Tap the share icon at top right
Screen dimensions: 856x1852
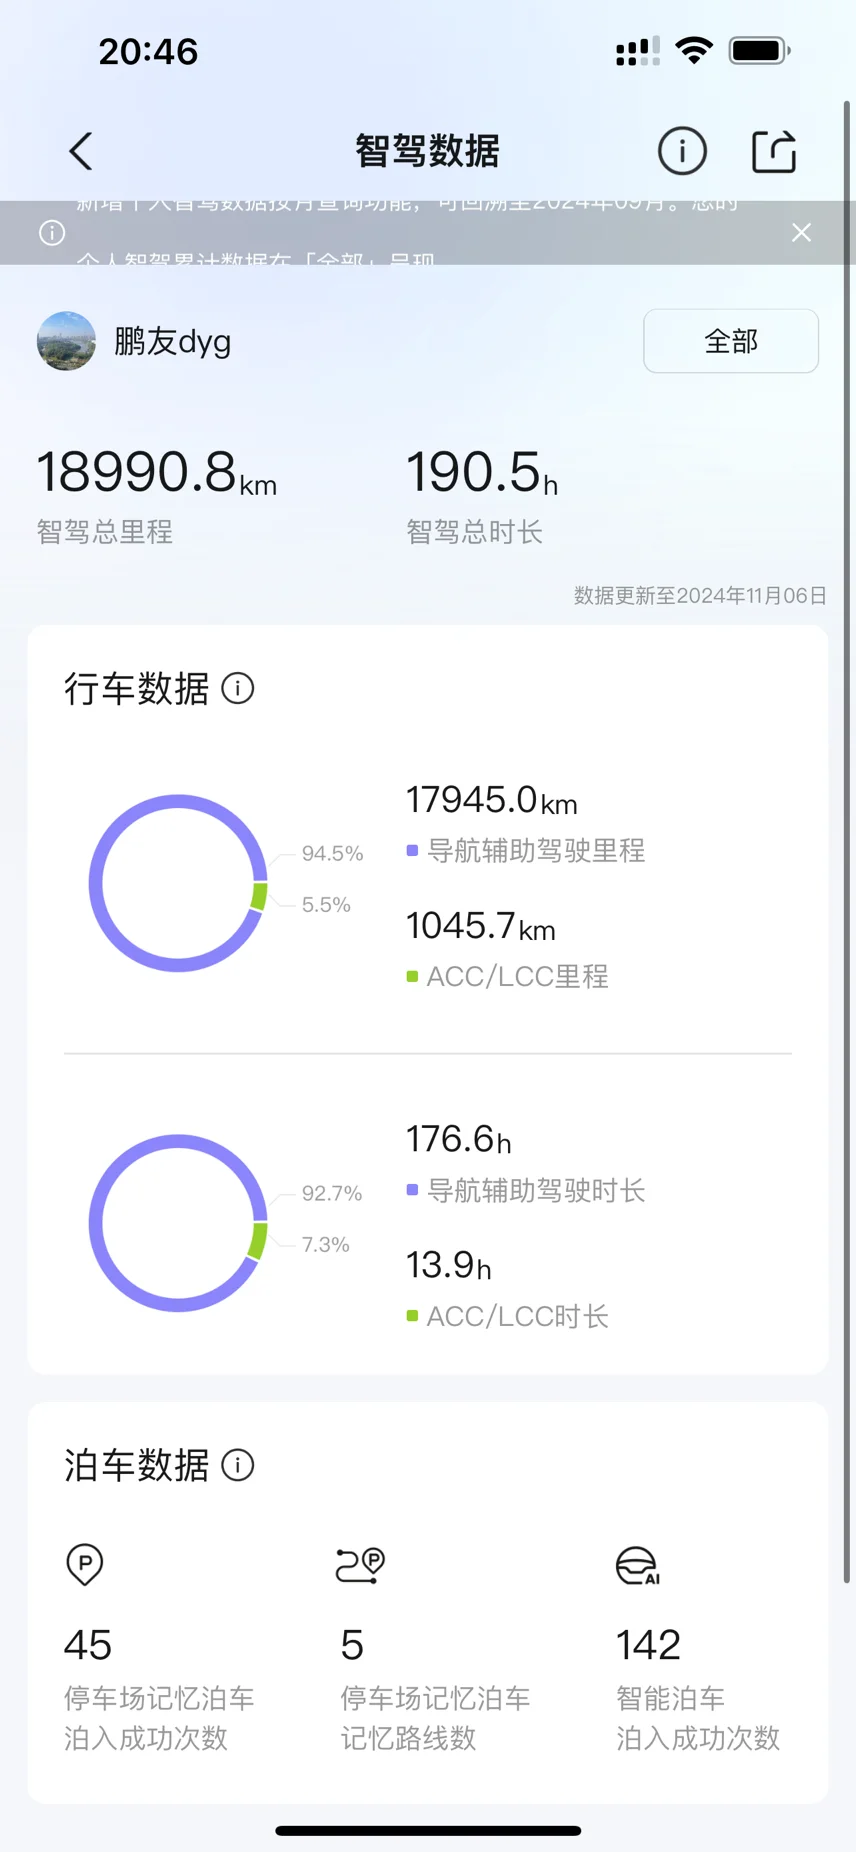(774, 152)
